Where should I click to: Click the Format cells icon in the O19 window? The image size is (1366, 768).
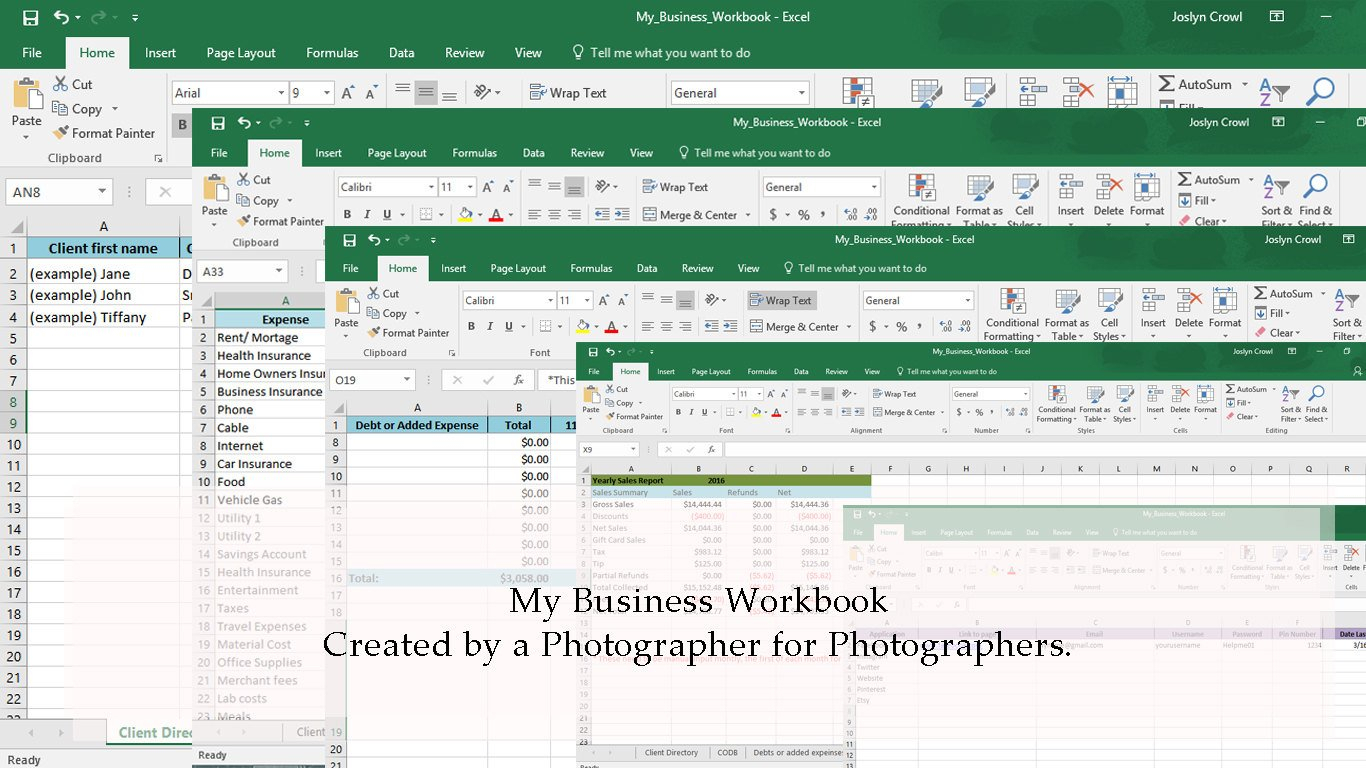(1225, 301)
